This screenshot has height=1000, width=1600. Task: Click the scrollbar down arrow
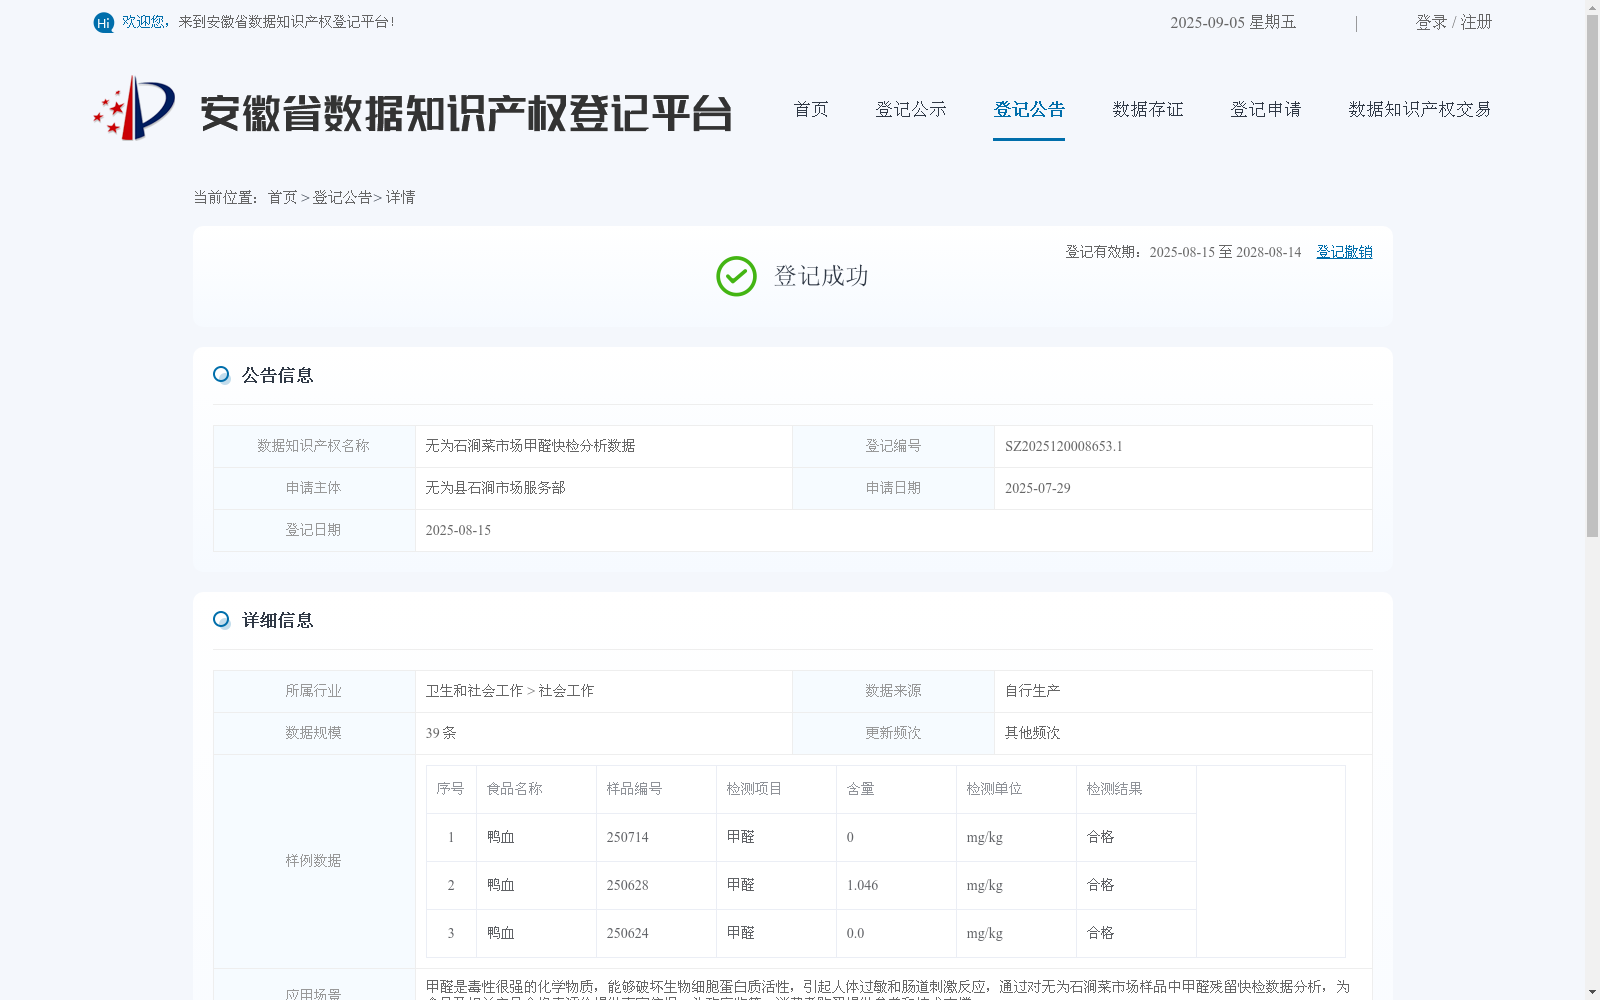1592,993
